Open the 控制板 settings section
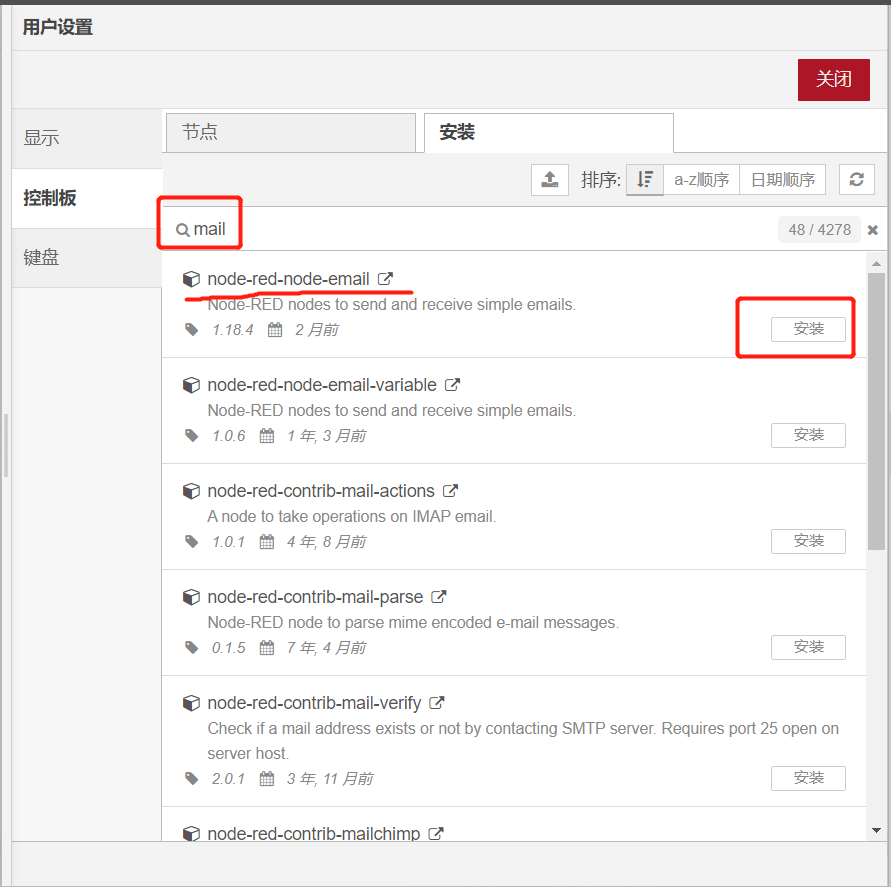The width and height of the screenshot is (891, 887). click(x=86, y=198)
